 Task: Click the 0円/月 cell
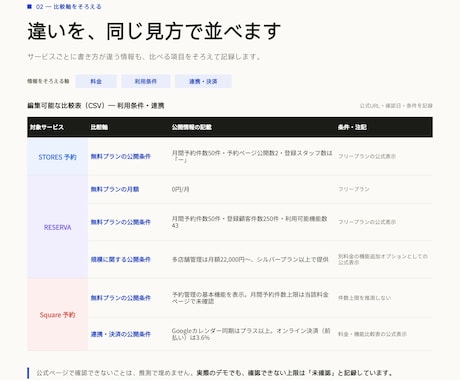pos(180,189)
